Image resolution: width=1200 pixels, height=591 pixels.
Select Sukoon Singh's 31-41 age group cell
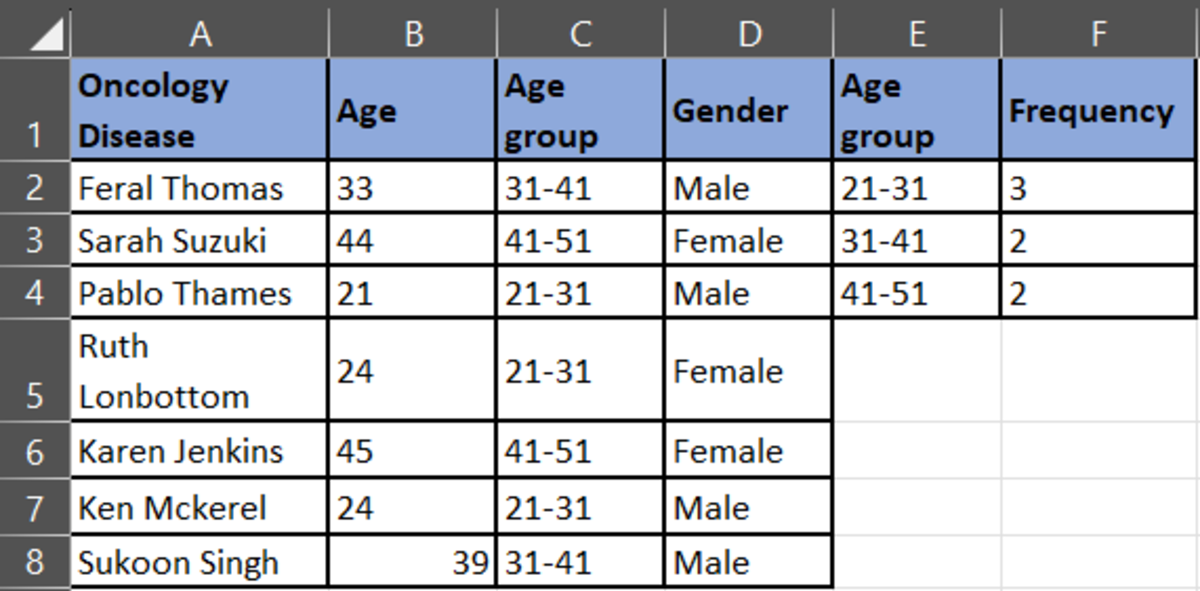coord(580,562)
